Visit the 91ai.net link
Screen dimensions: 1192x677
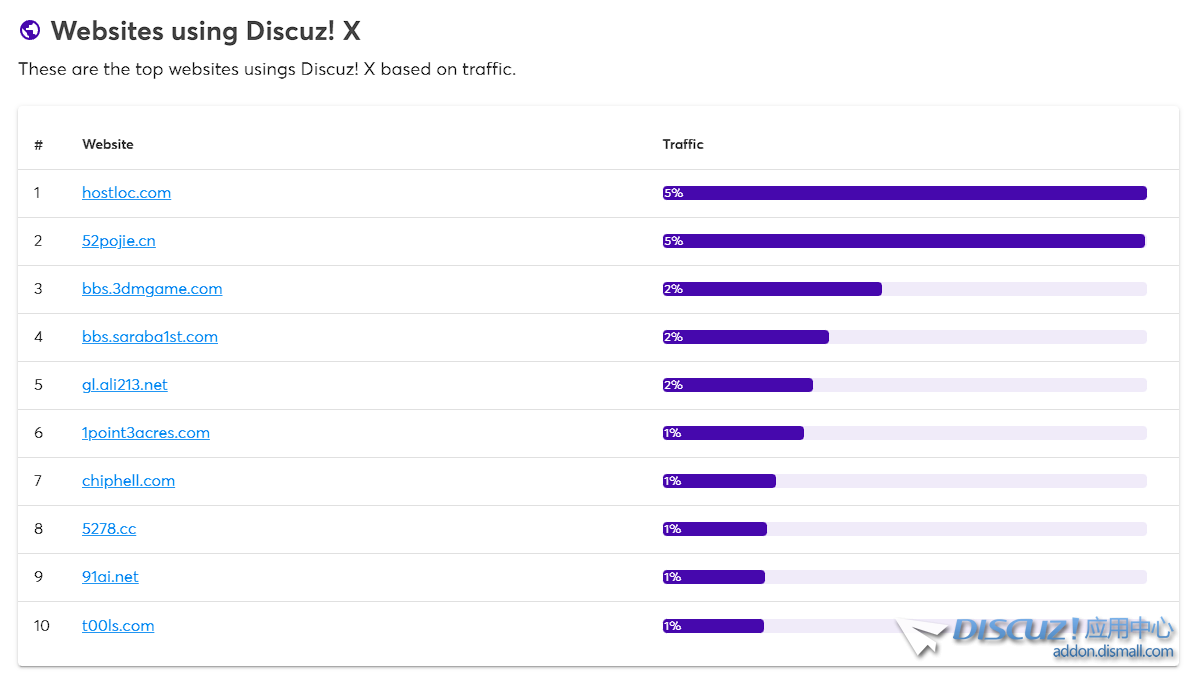click(x=110, y=577)
